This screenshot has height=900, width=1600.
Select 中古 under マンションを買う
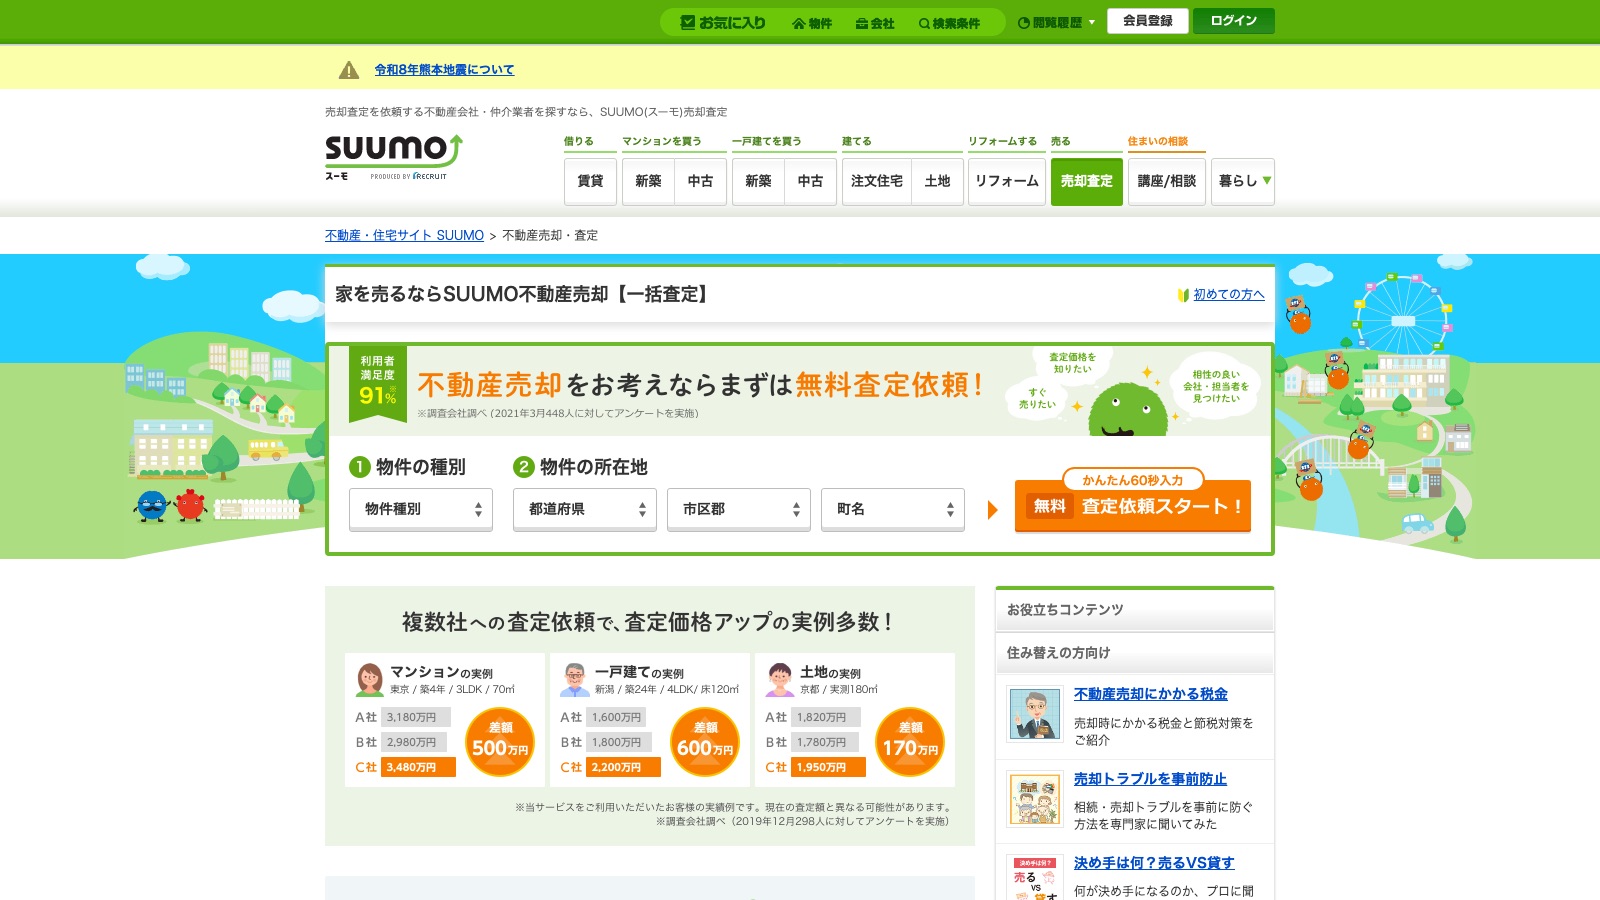701,182
